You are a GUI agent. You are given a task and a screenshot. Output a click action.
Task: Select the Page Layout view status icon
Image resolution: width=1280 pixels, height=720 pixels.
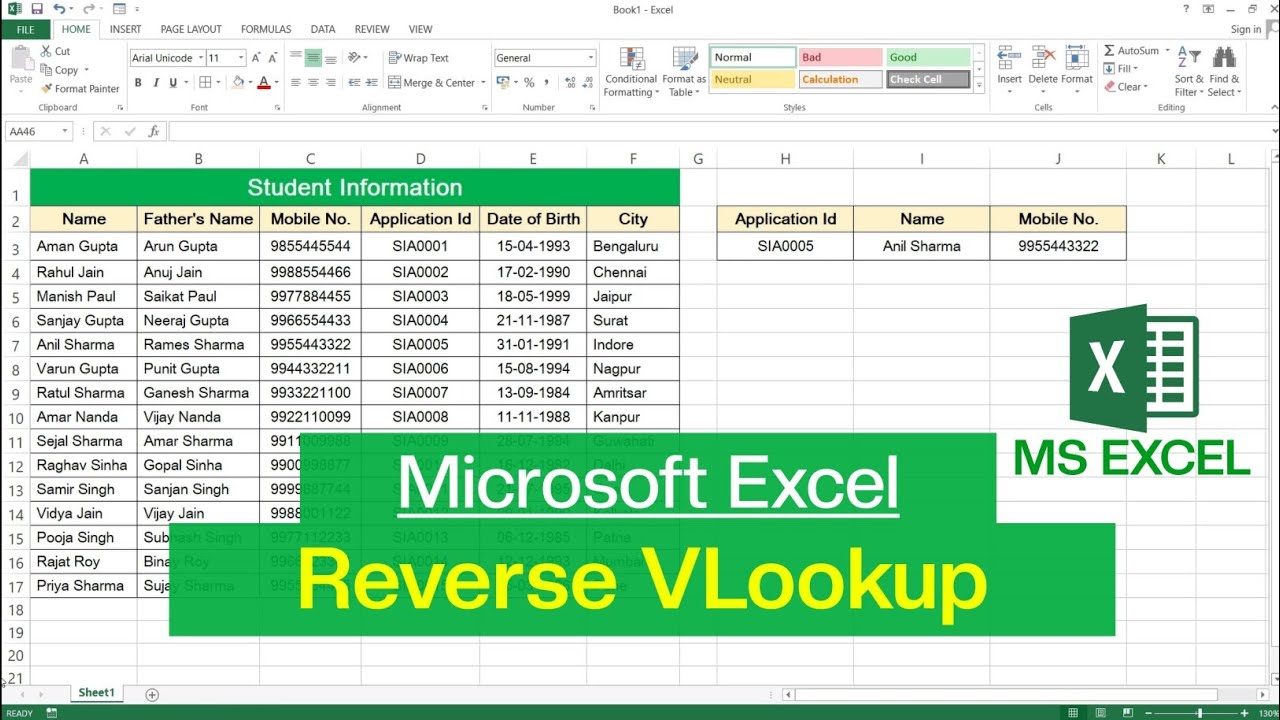point(1101,713)
